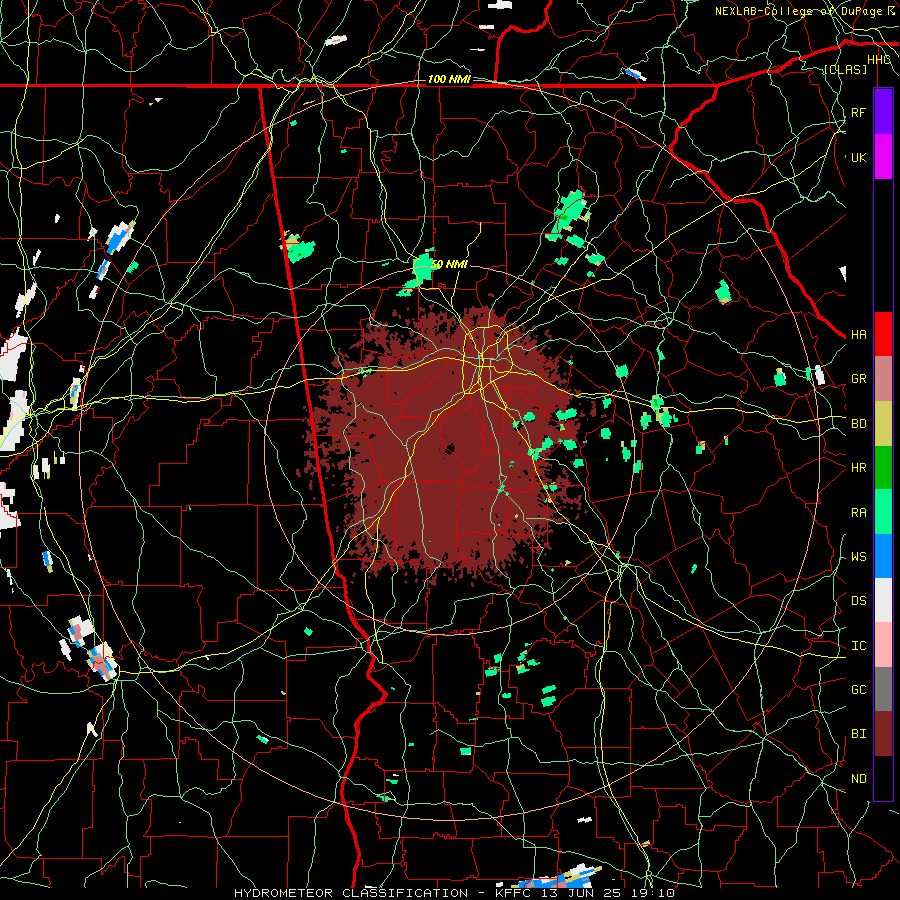Pick the light green RA legend swatch
This screenshot has width=900, height=900.
pos(883,512)
